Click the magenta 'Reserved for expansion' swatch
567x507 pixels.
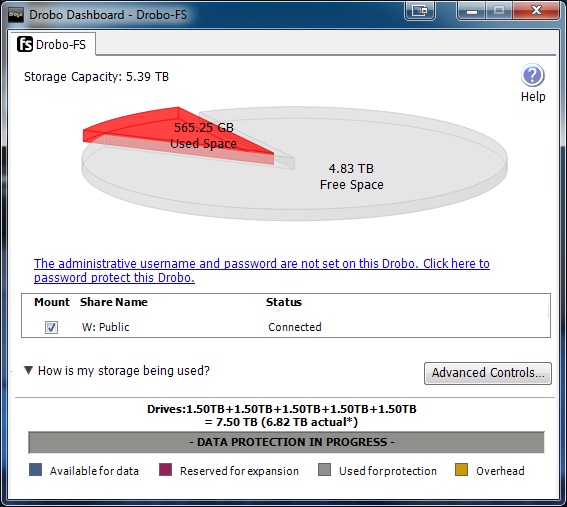coord(166,470)
